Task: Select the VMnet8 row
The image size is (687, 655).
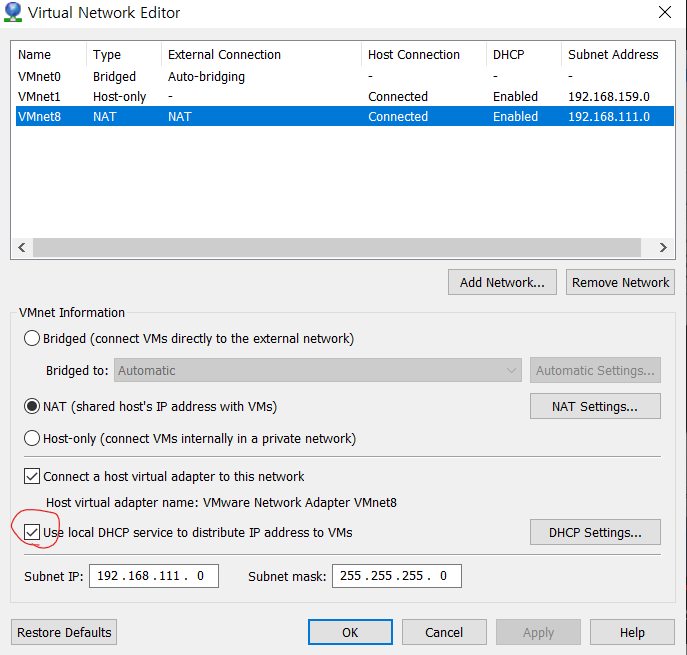Action: (x=345, y=117)
